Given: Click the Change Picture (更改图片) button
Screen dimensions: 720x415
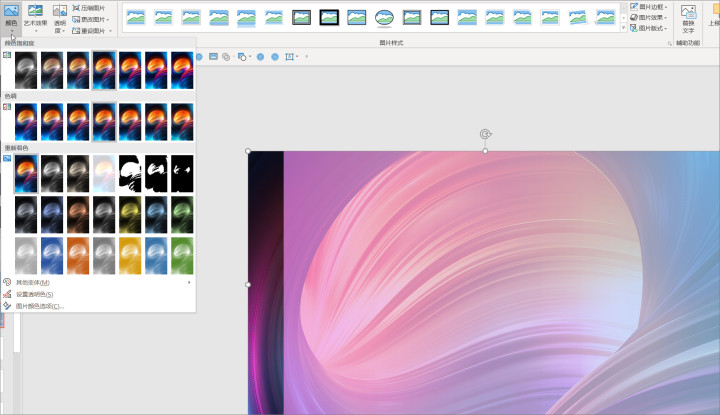Looking at the screenshot, I should pos(90,19).
